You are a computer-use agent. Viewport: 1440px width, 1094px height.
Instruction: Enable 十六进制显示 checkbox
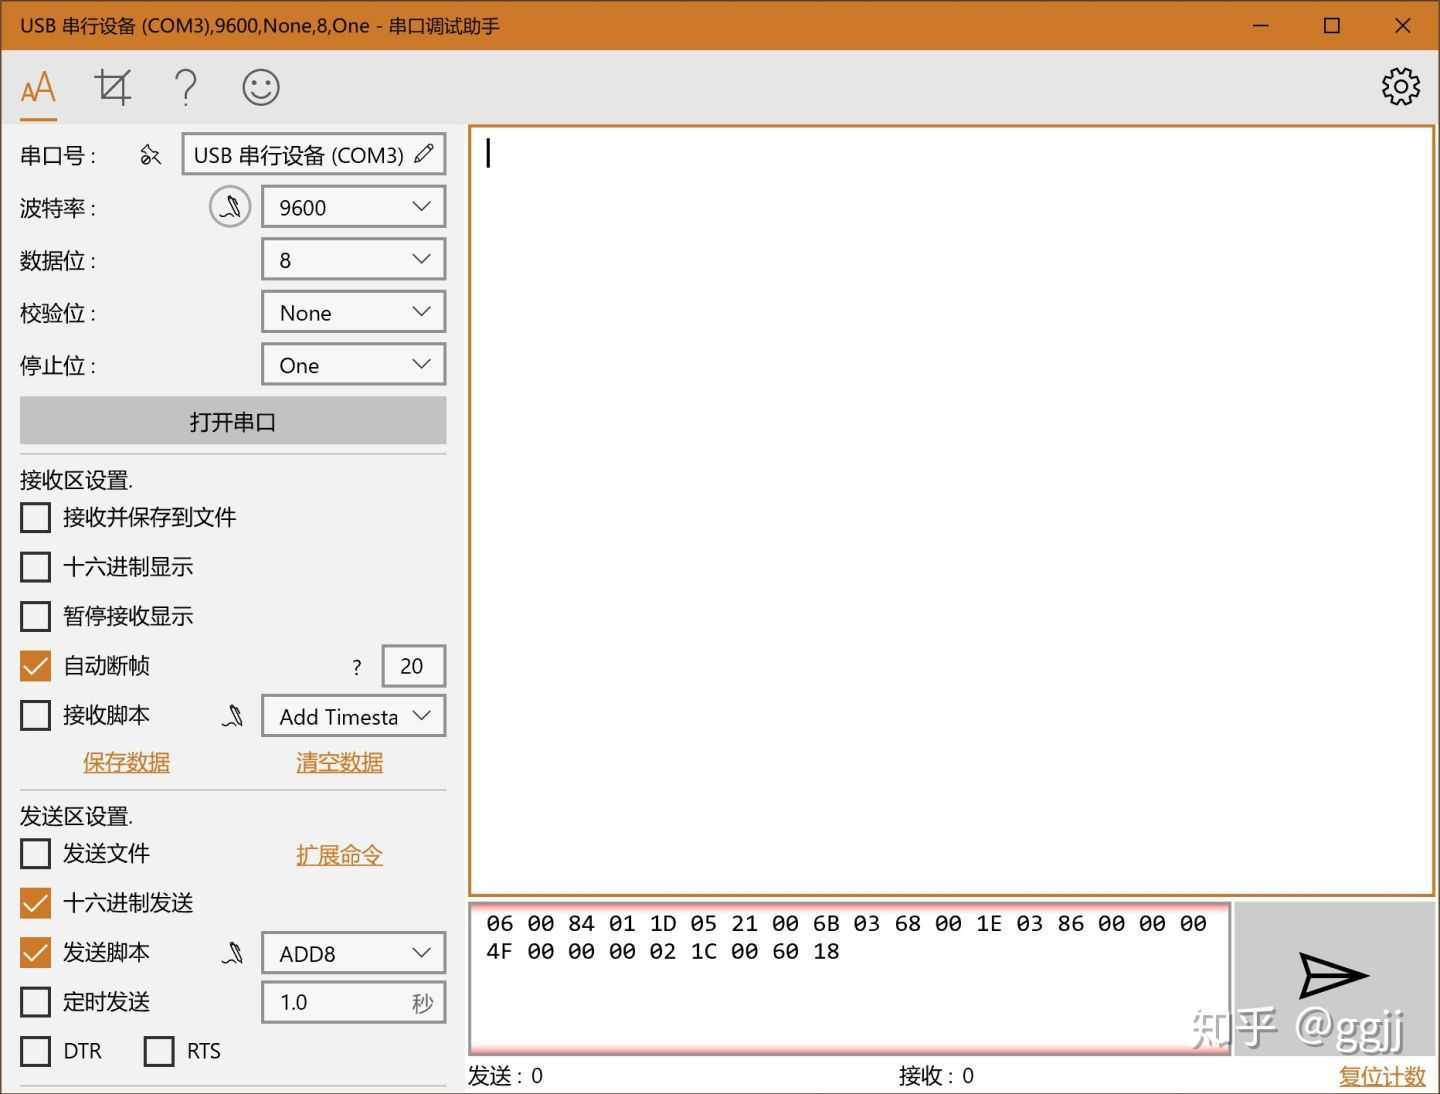click(x=35, y=567)
